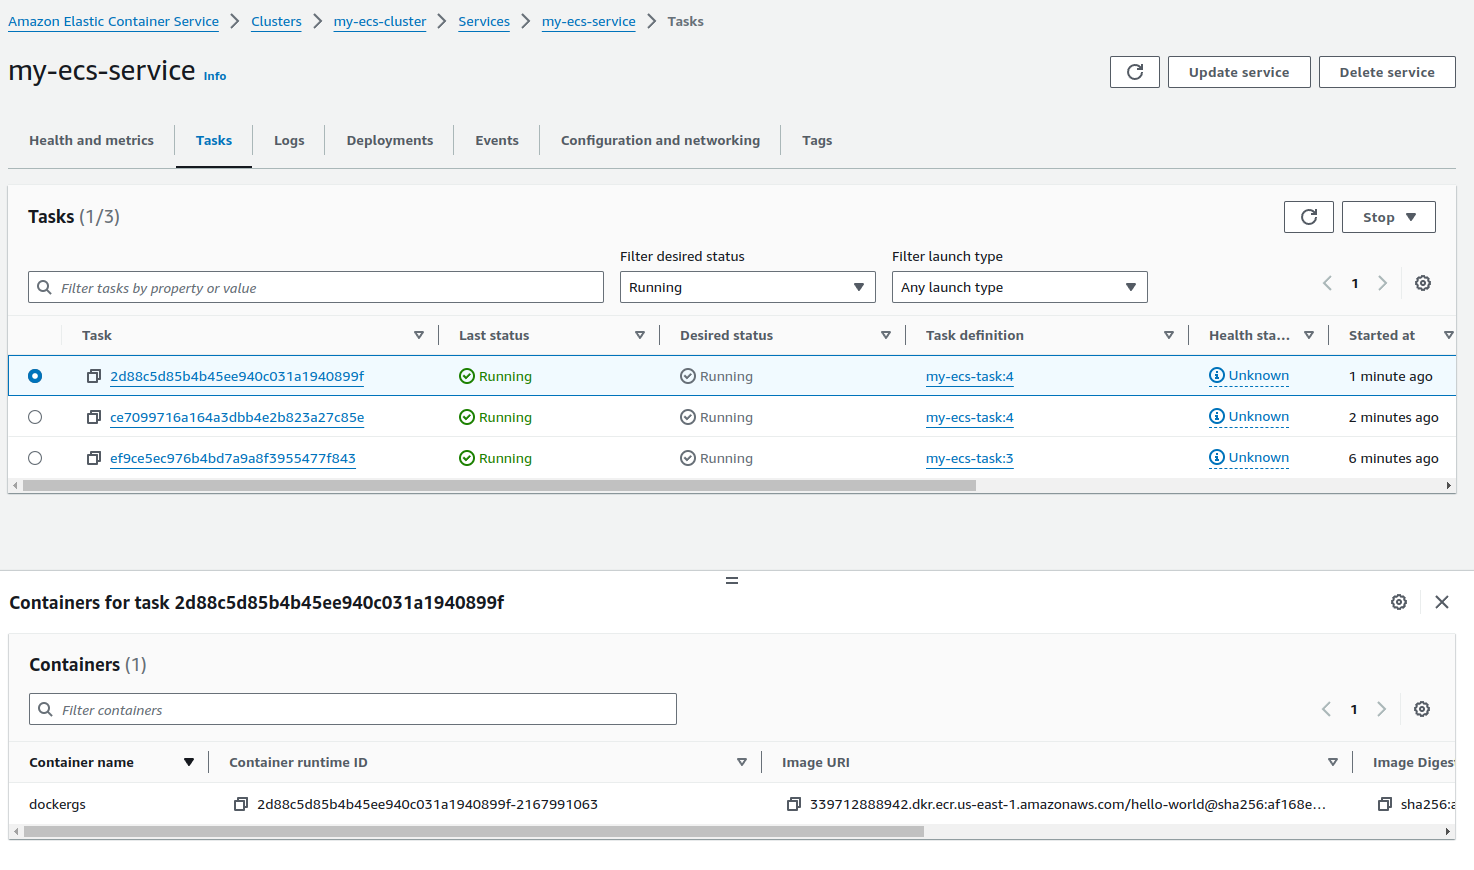Show Unknown health status for task ef9ce5ec
Viewport: 1474px width, 870px height.
point(1249,458)
